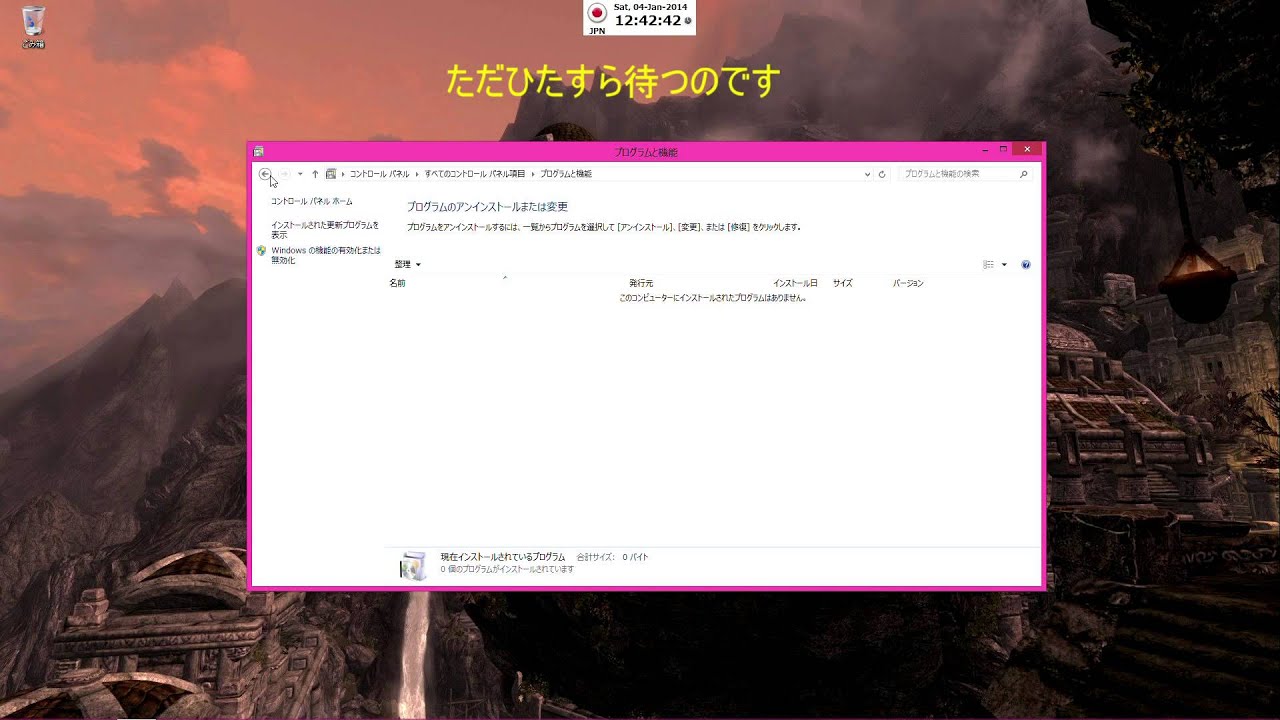Click the プログラムのアンインストールまたは変更 heading
Viewport: 1280px width, 720px height.
pos(487,207)
